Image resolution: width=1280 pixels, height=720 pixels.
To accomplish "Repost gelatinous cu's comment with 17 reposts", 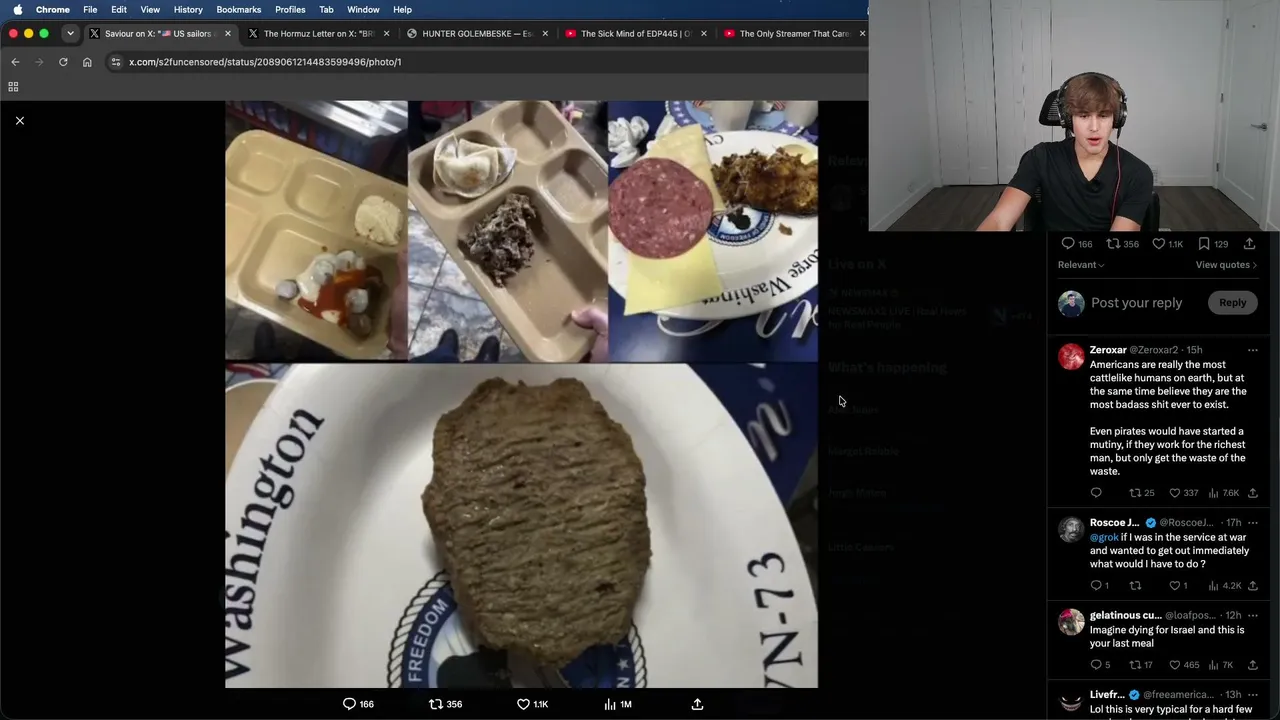I will (x=1140, y=665).
